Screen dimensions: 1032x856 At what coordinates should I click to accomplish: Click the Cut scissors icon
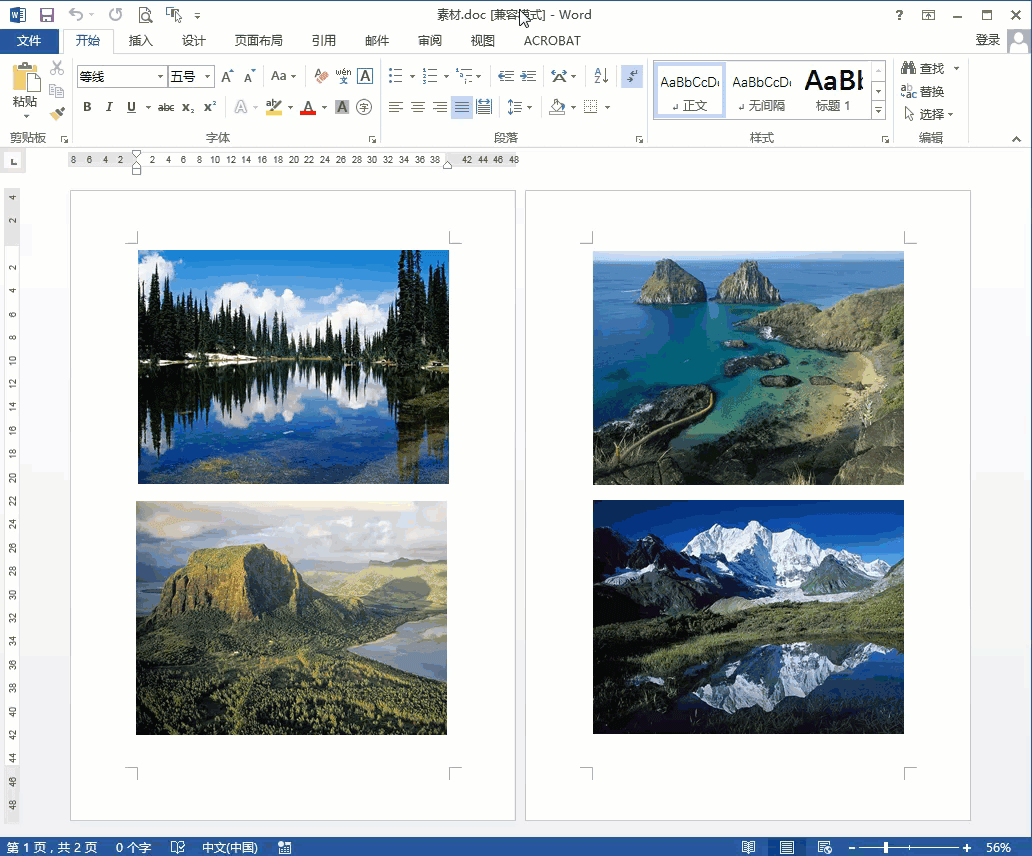[x=57, y=69]
